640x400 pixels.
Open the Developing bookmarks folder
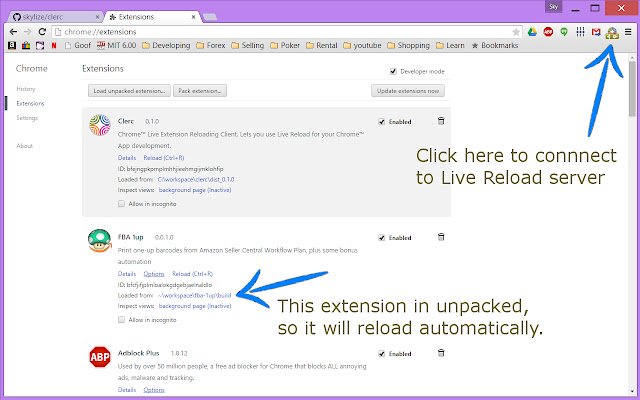click(x=166, y=45)
